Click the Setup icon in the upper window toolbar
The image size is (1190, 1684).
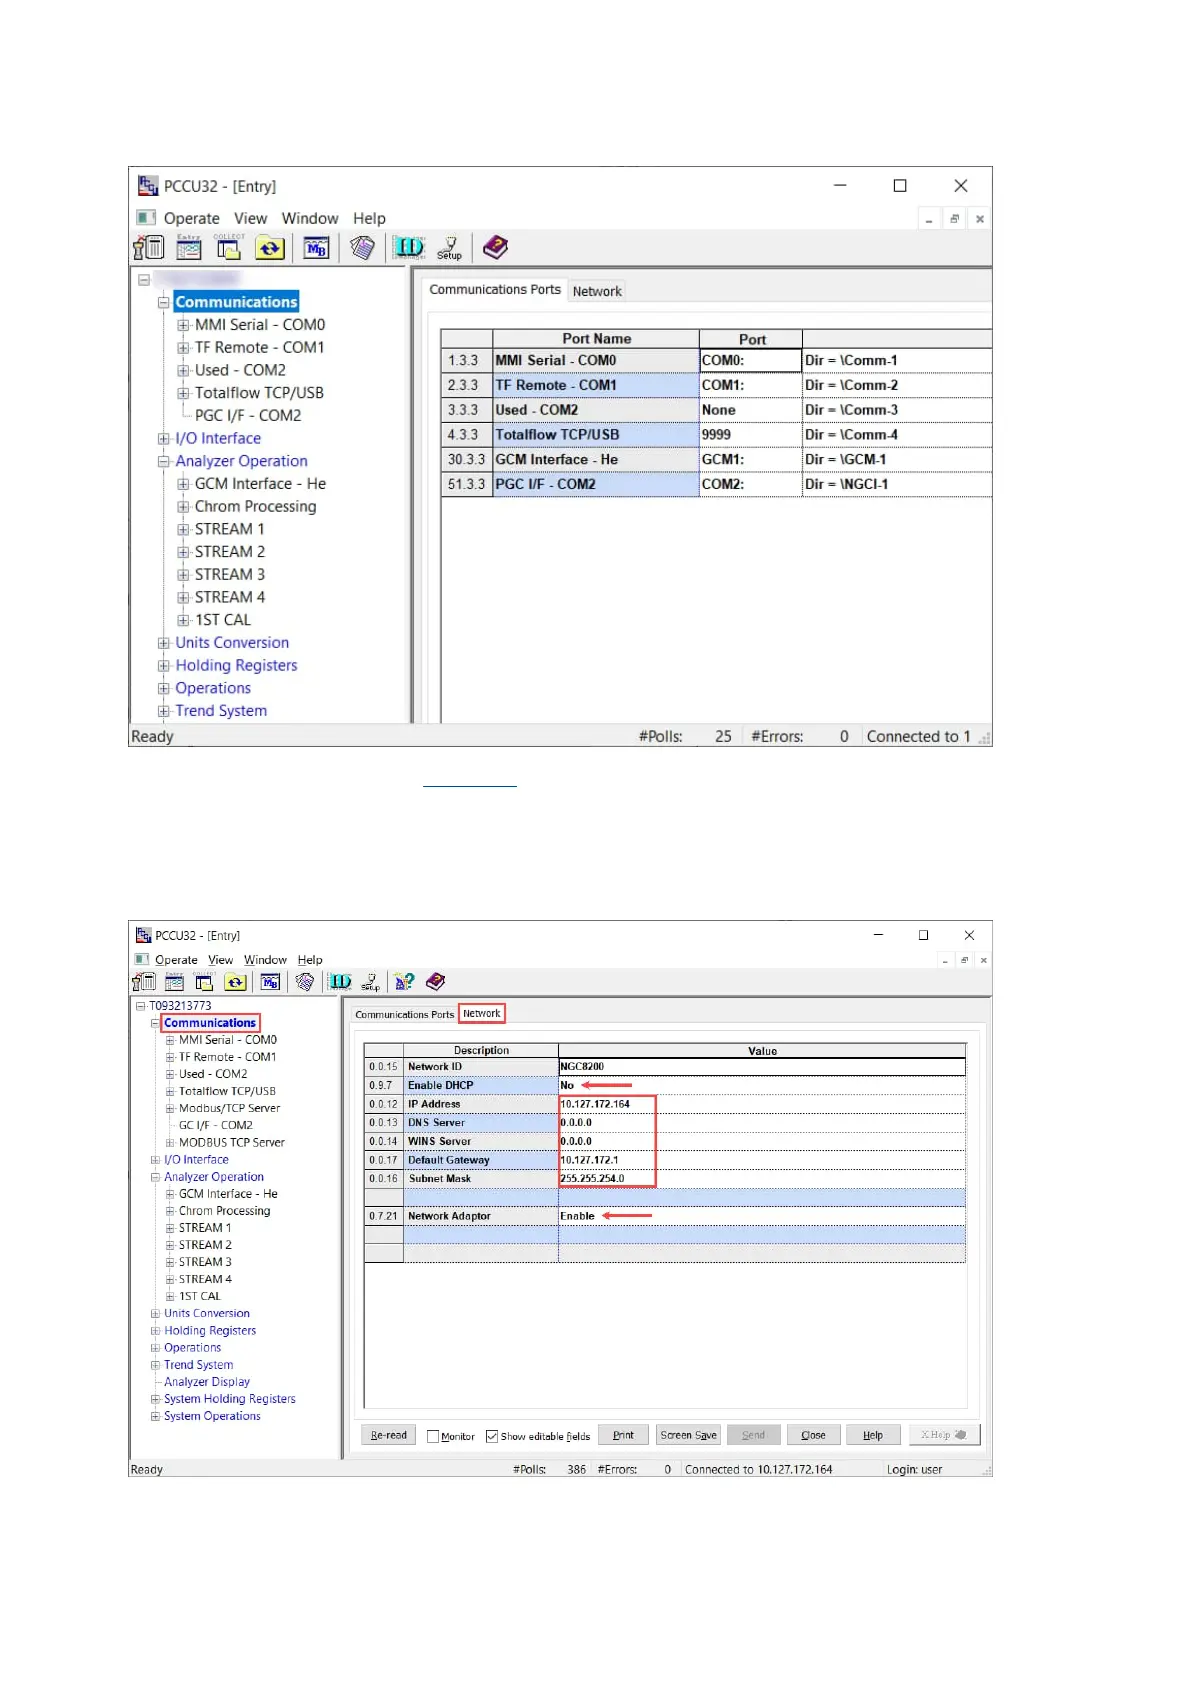tap(450, 247)
